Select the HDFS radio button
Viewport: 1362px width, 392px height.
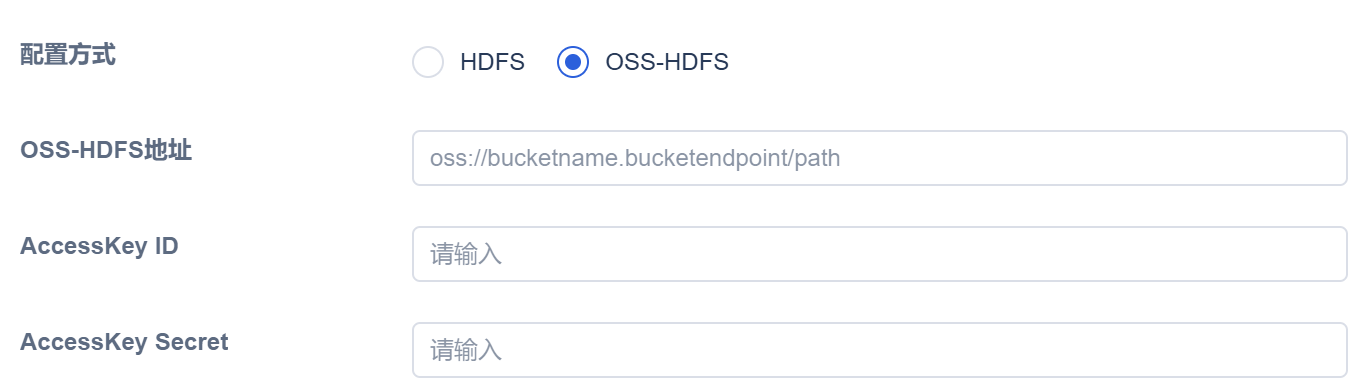pos(428,62)
